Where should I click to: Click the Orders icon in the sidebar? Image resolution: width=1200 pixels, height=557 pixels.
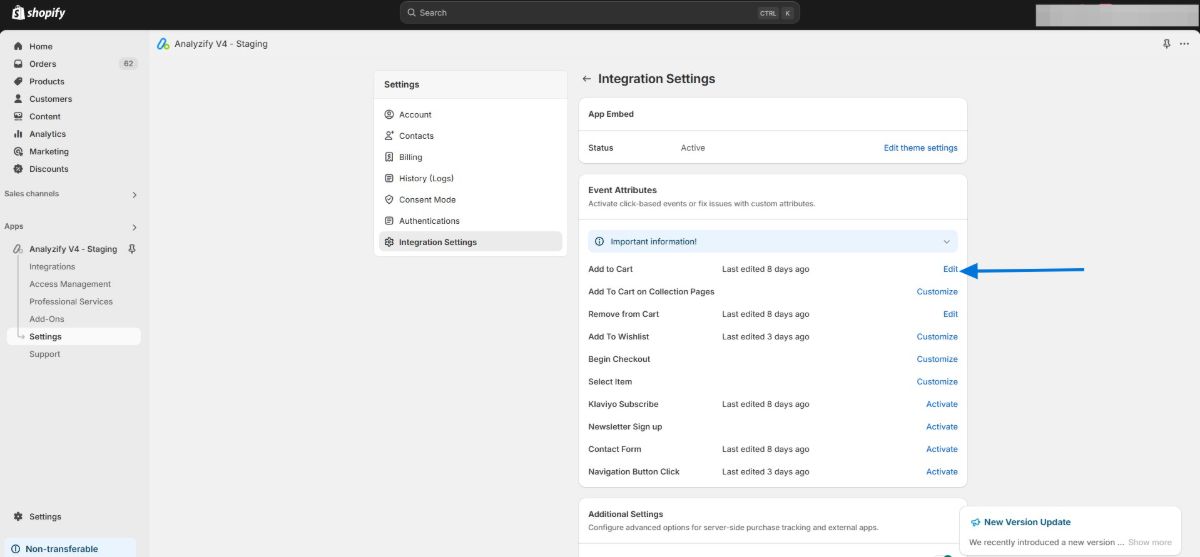click(x=18, y=64)
